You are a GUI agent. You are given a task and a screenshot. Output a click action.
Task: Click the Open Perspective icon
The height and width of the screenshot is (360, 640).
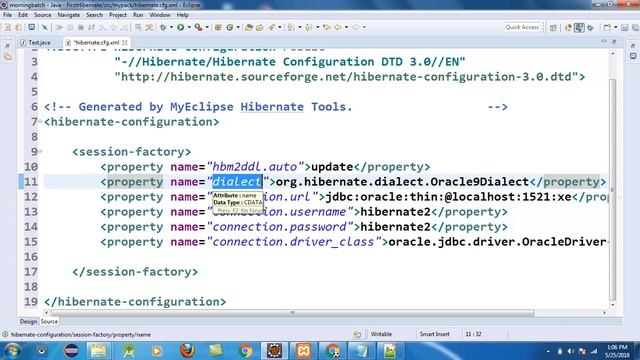[x=553, y=28]
